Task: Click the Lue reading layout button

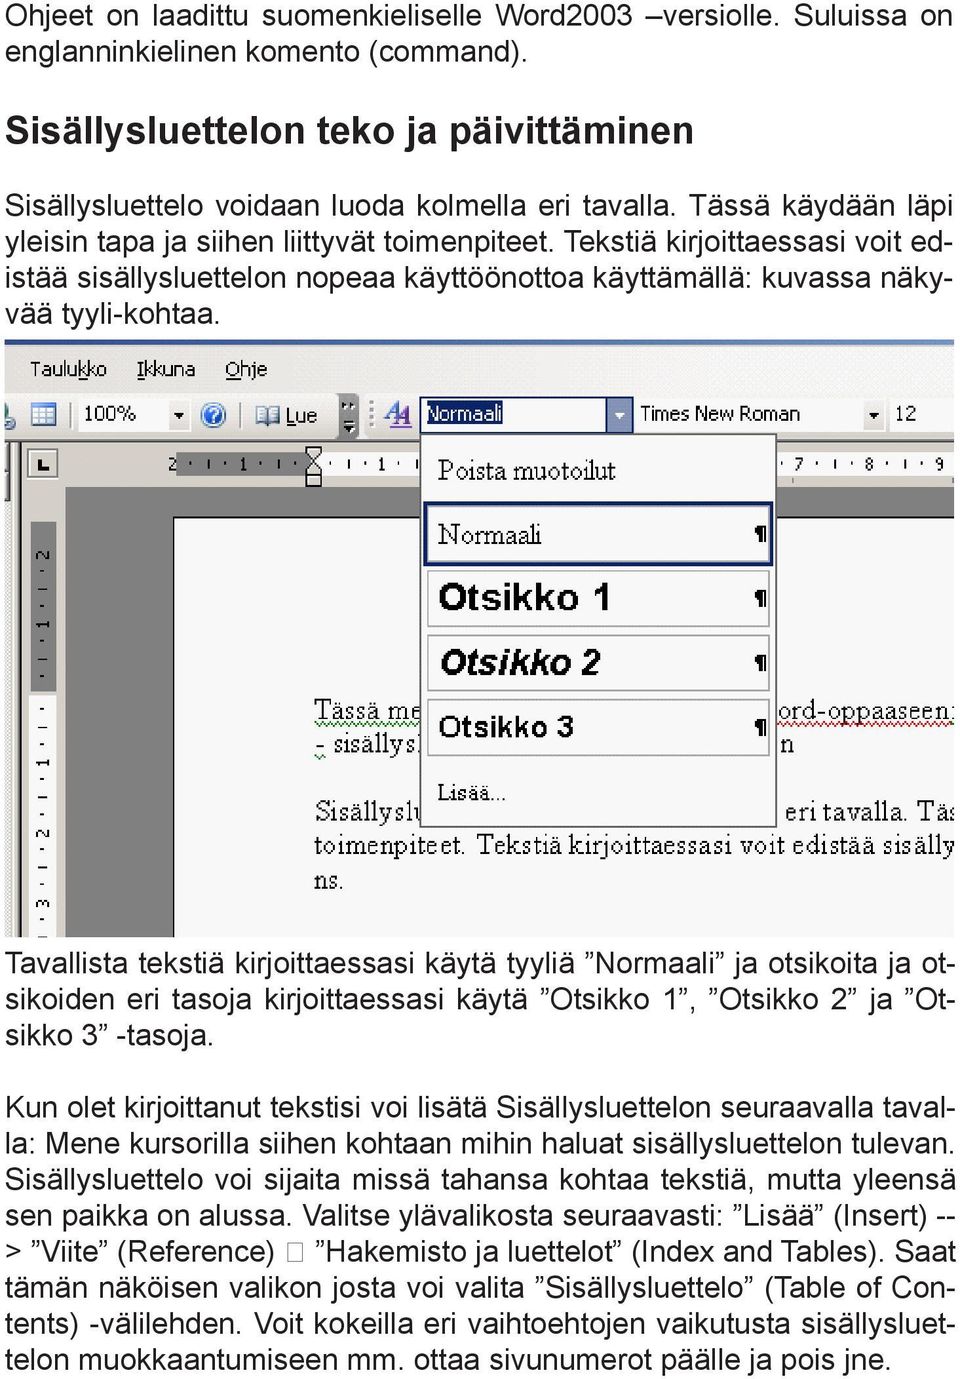Action: [x=287, y=415]
